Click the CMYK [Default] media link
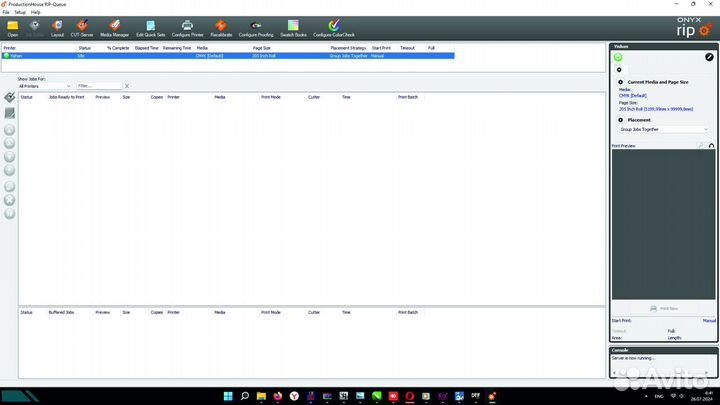This screenshot has height=405, width=720. click(x=632, y=95)
